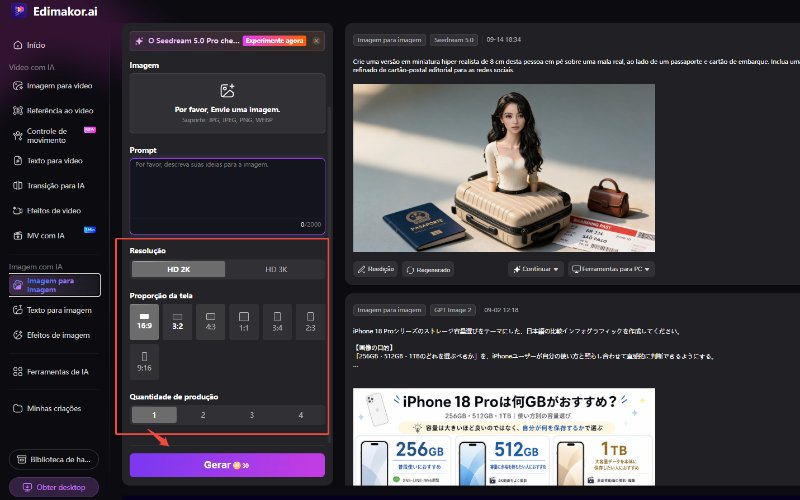The image size is (800, 500).
Task: Click Imagem para imagem tag on GPT Image result
Action: point(389,310)
